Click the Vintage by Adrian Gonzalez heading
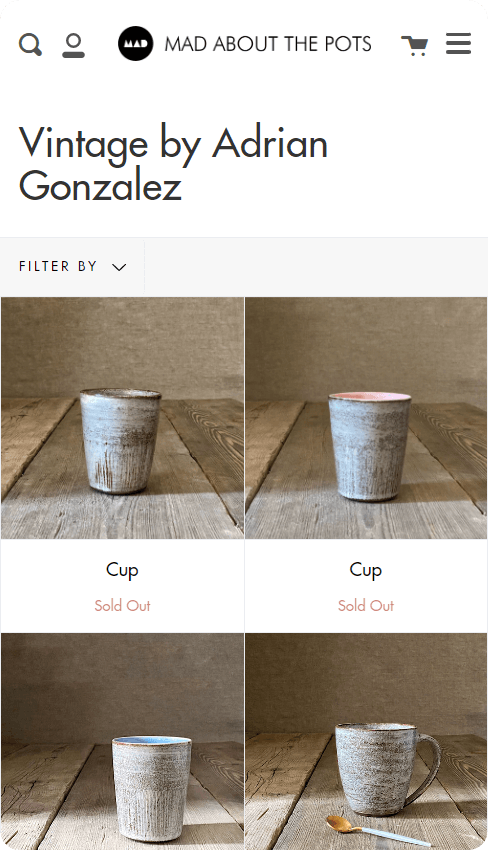Image resolution: width=488 pixels, height=850 pixels. (x=174, y=164)
